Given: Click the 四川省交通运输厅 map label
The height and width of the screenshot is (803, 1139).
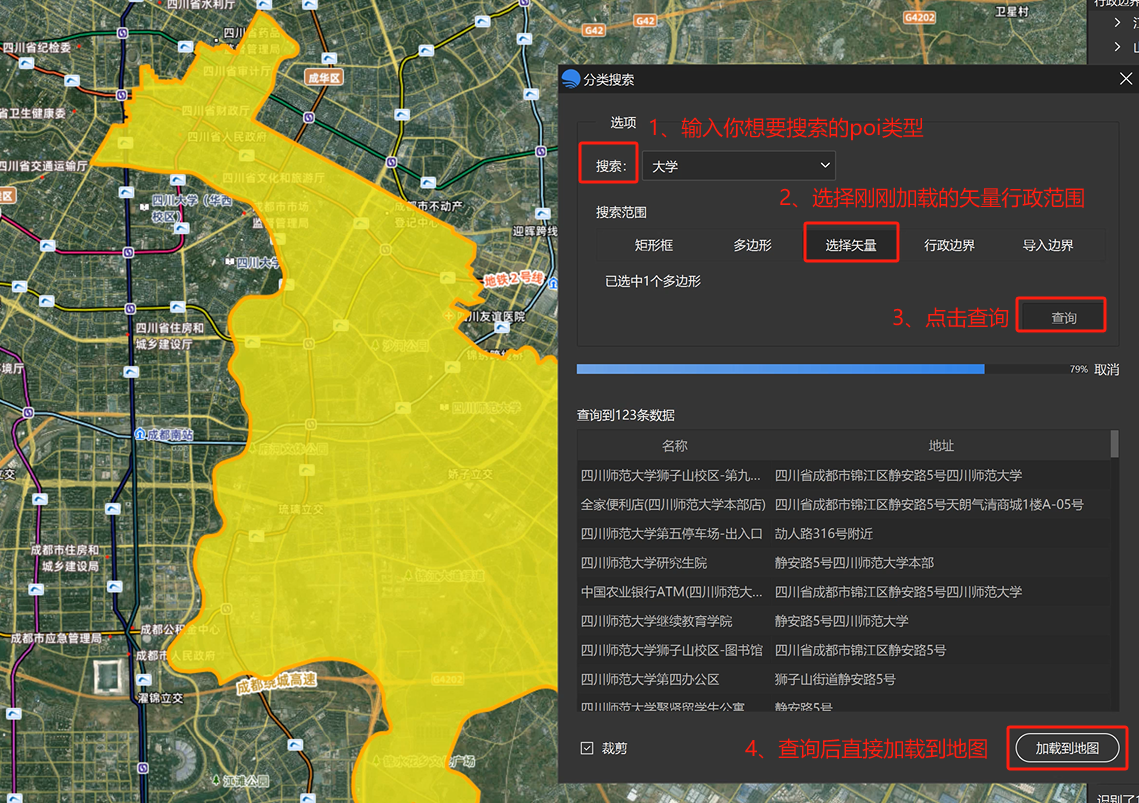Looking at the screenshot, I should pos(44,166).
